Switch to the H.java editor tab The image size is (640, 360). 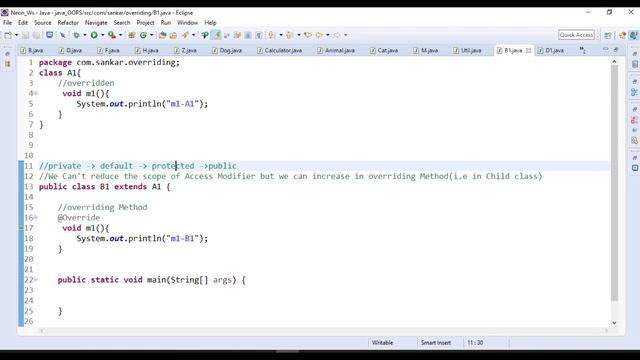(147, 51)
